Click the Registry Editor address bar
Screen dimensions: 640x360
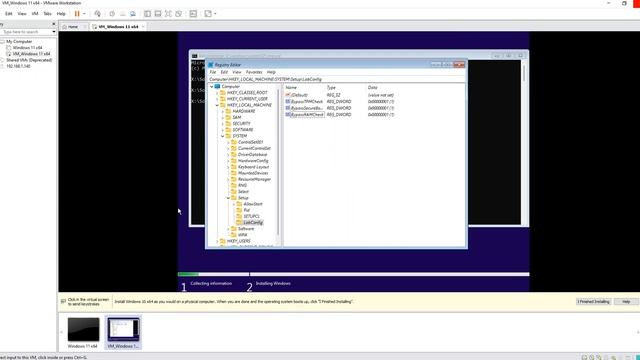(x=336, y=79)
